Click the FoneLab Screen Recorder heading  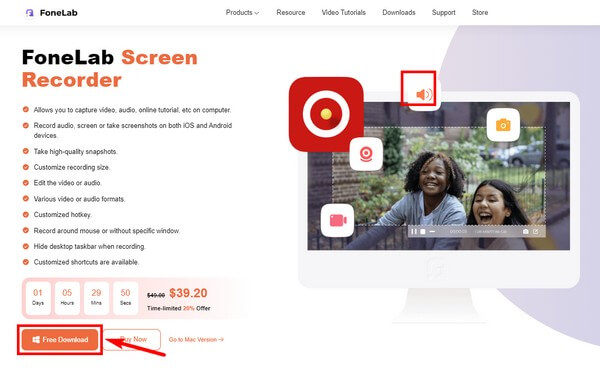pos(110,69)
